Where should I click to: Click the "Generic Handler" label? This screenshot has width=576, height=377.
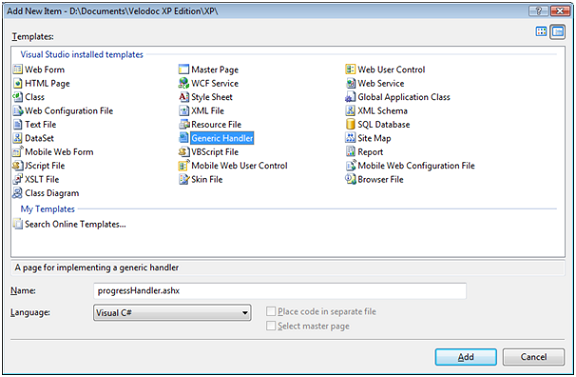(222, 138)
